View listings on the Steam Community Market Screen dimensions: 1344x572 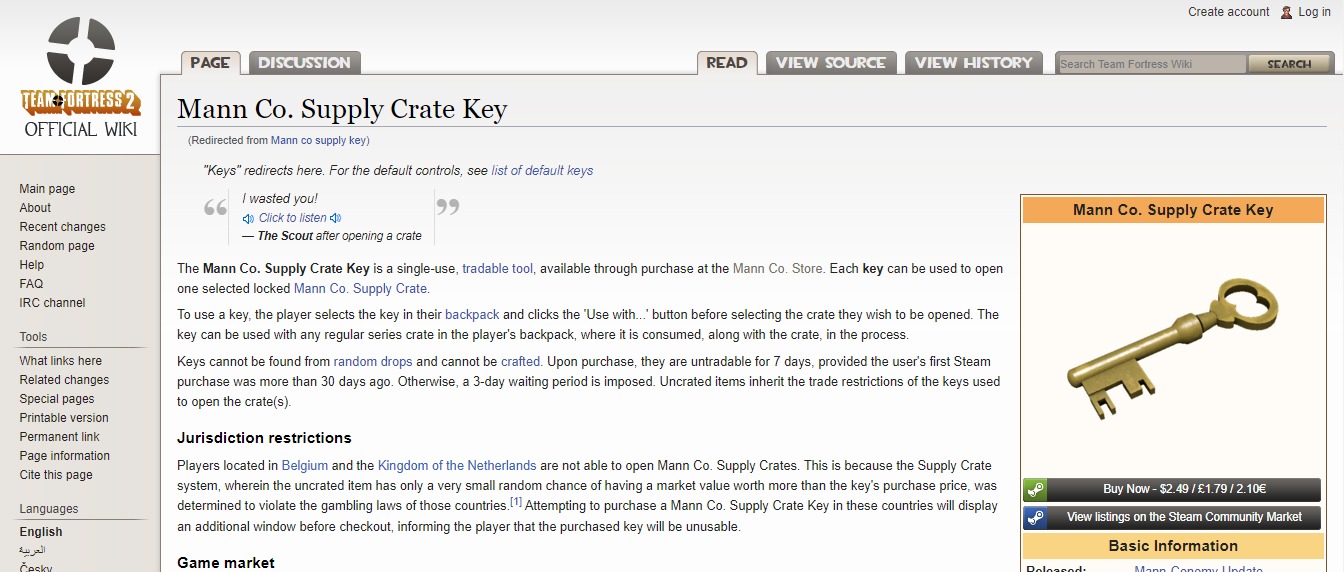(x=1184, y=518)
